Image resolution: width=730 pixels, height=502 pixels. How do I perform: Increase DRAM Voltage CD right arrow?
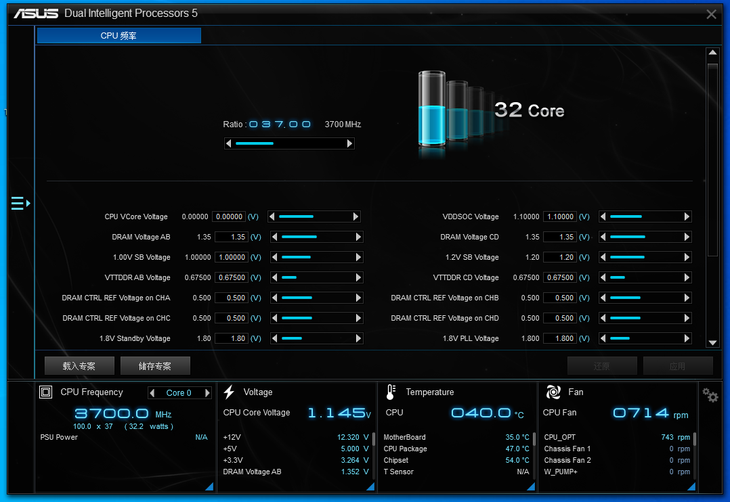(x=687, y=237)
